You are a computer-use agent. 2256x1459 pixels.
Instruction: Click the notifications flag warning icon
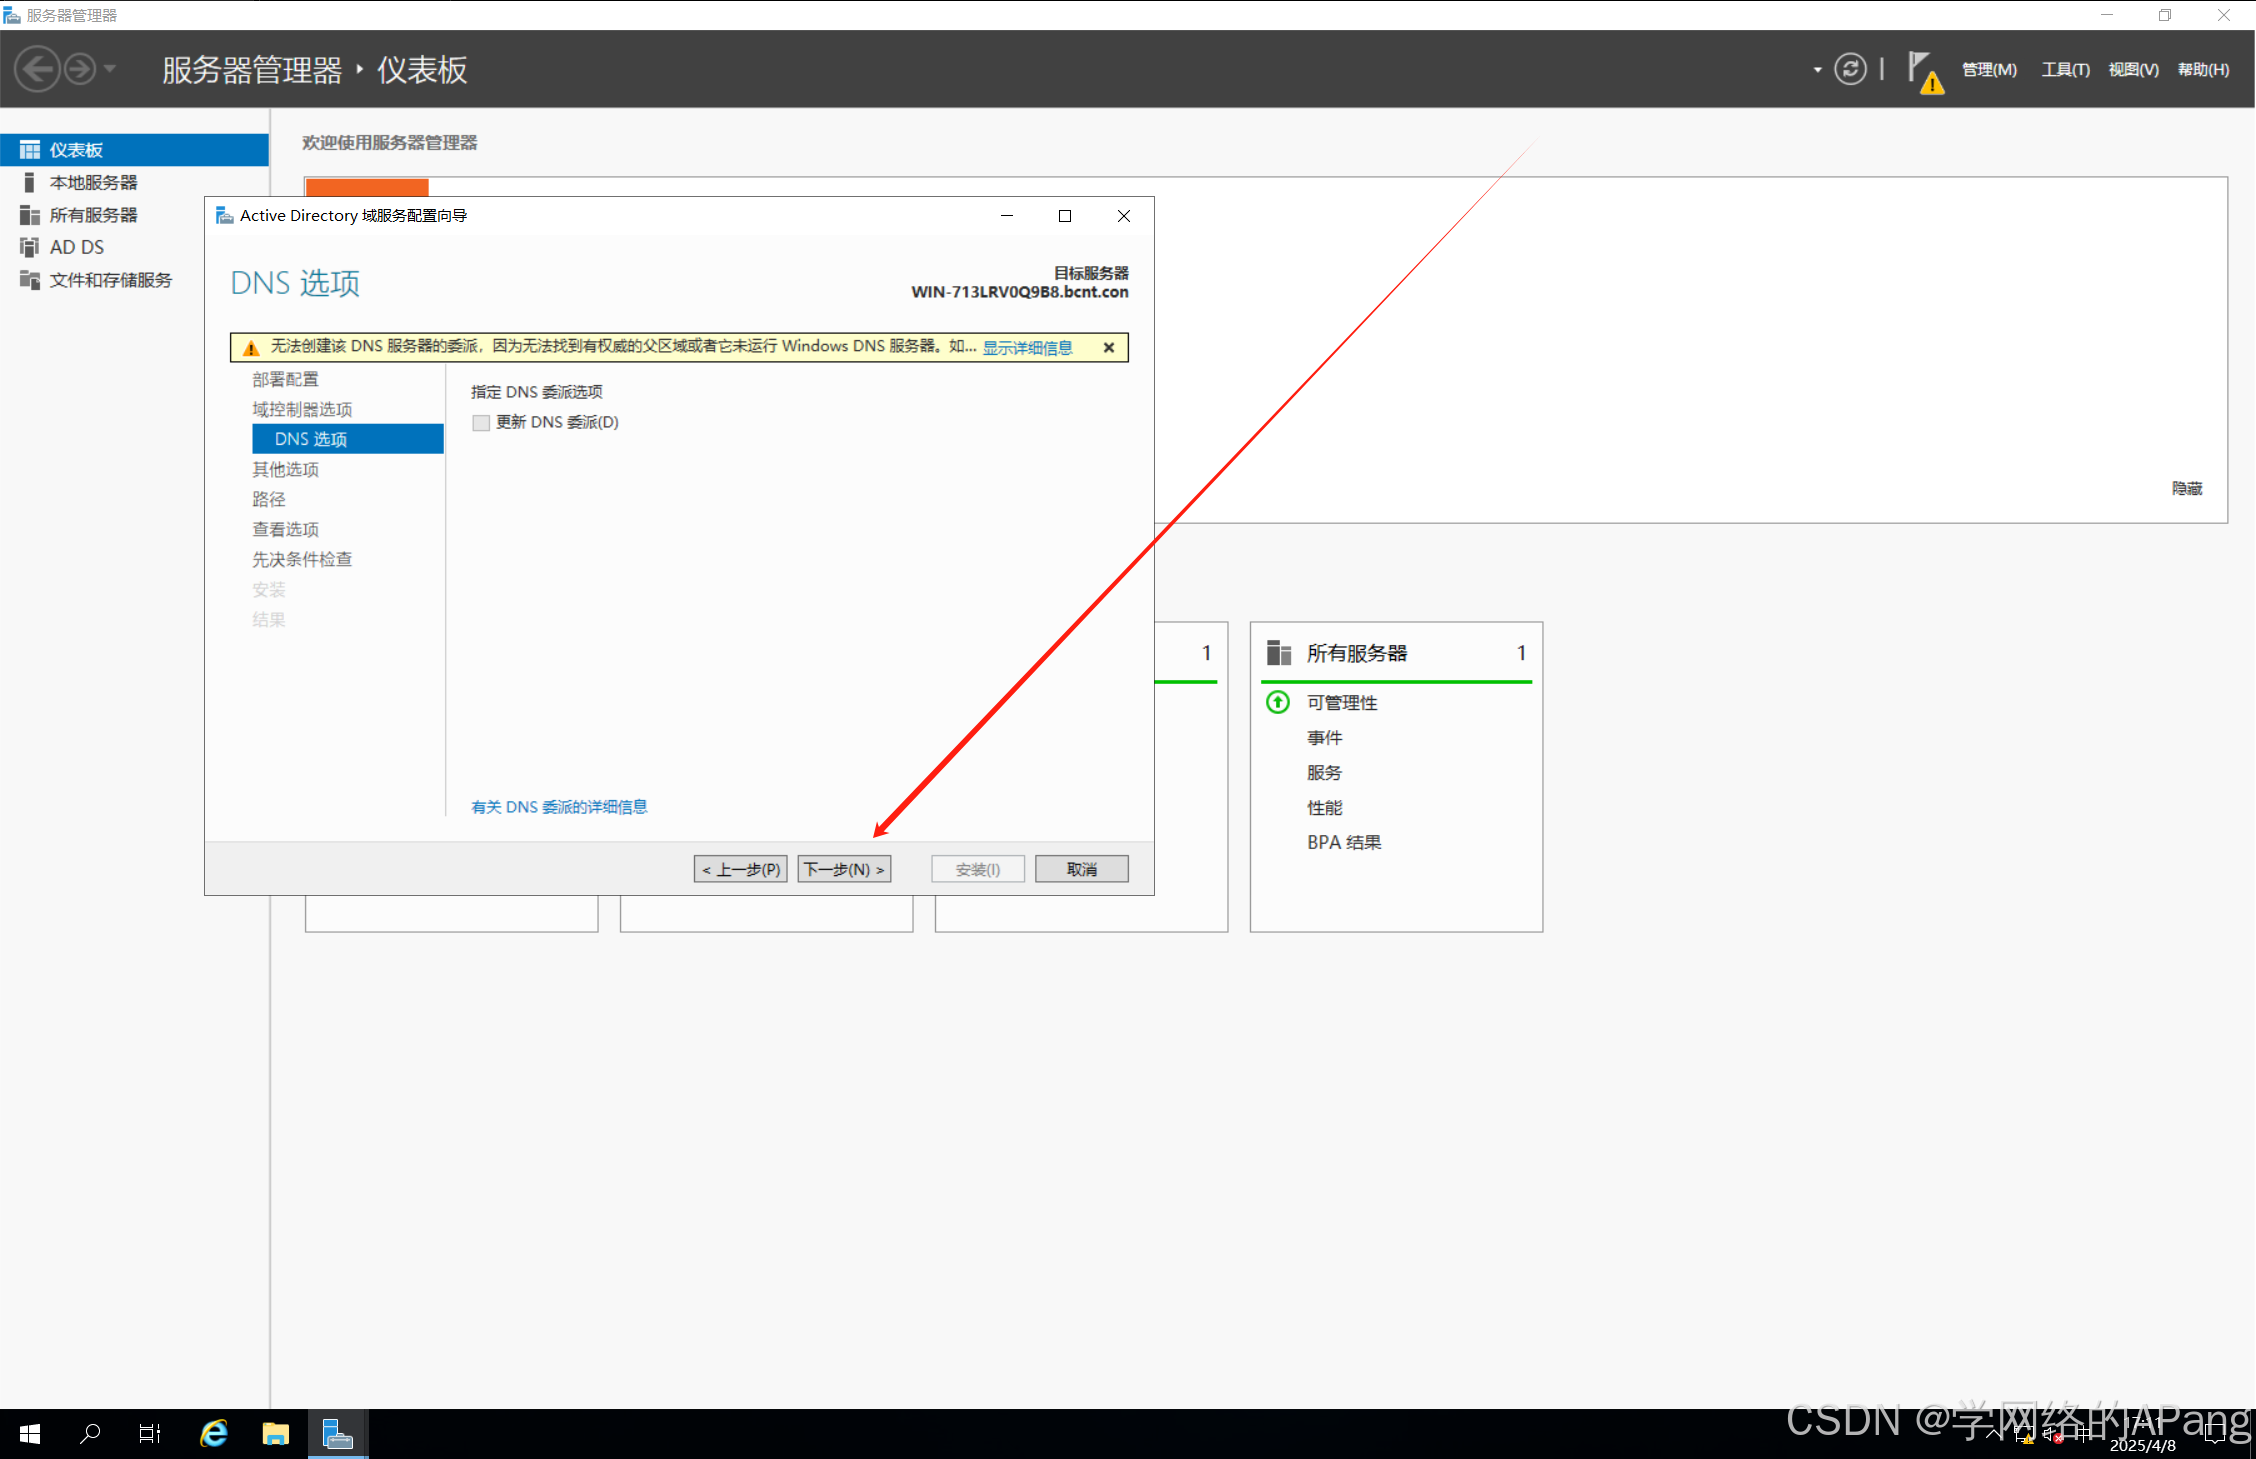click(1924, 72)
